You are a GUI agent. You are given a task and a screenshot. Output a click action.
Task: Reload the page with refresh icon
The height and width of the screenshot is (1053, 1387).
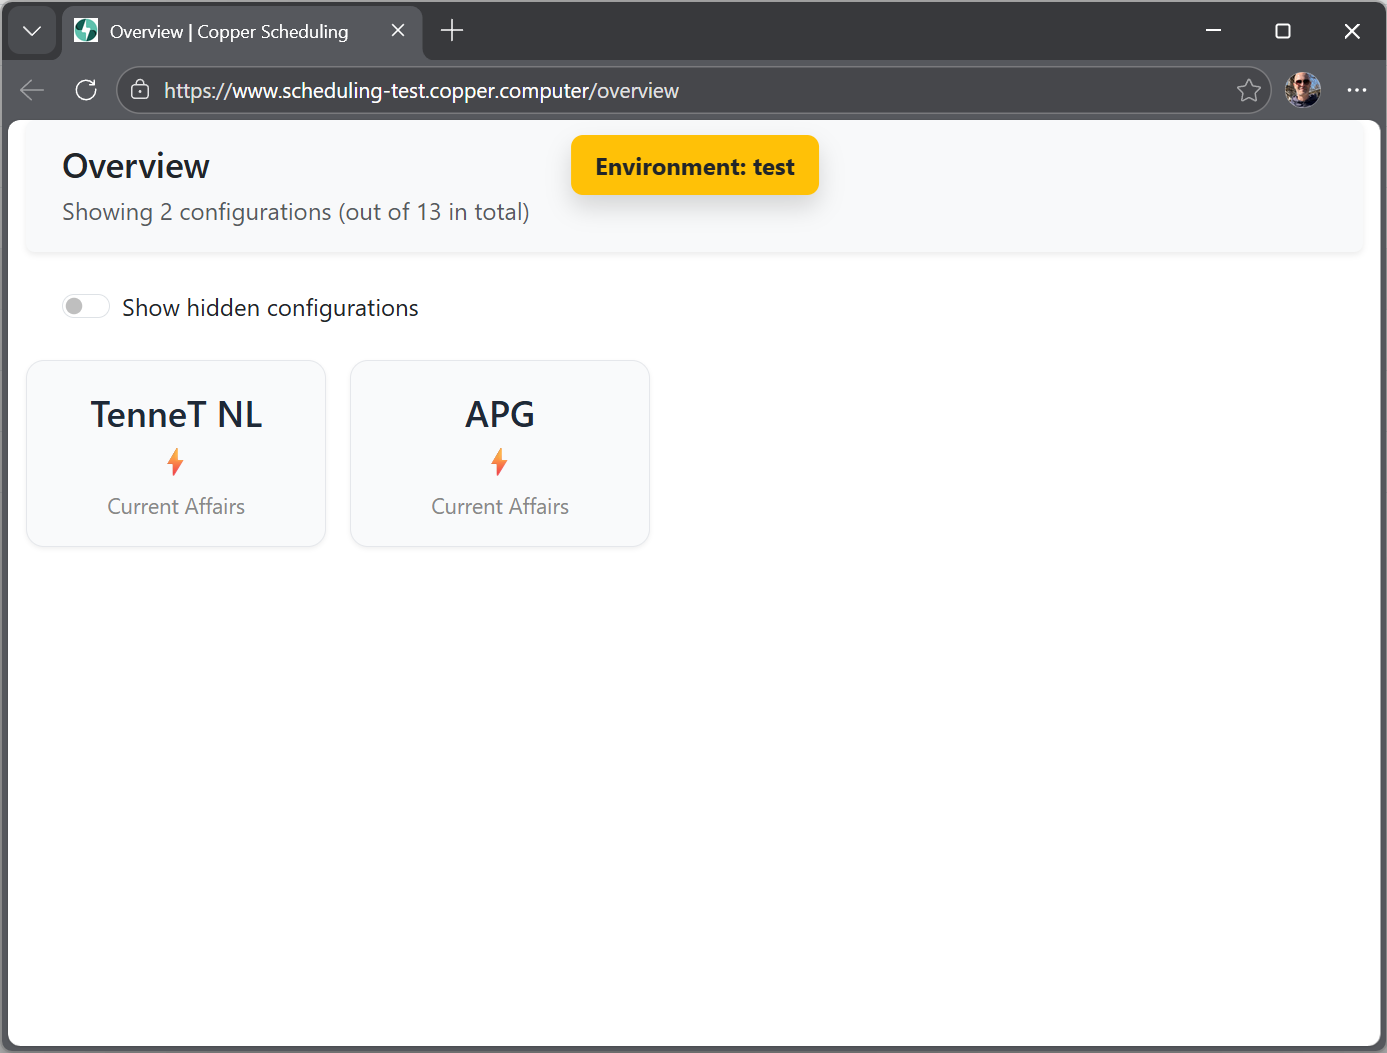click(x=86, y=90)
